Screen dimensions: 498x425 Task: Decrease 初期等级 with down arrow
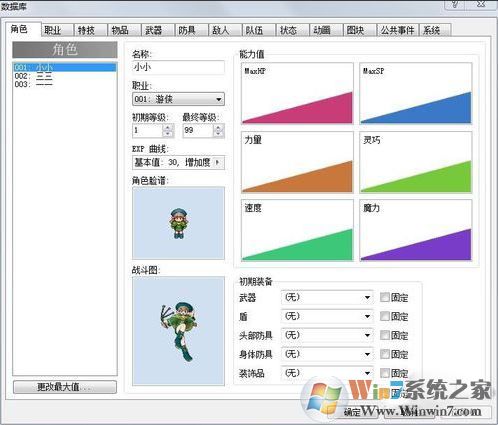tap(168, 134)
